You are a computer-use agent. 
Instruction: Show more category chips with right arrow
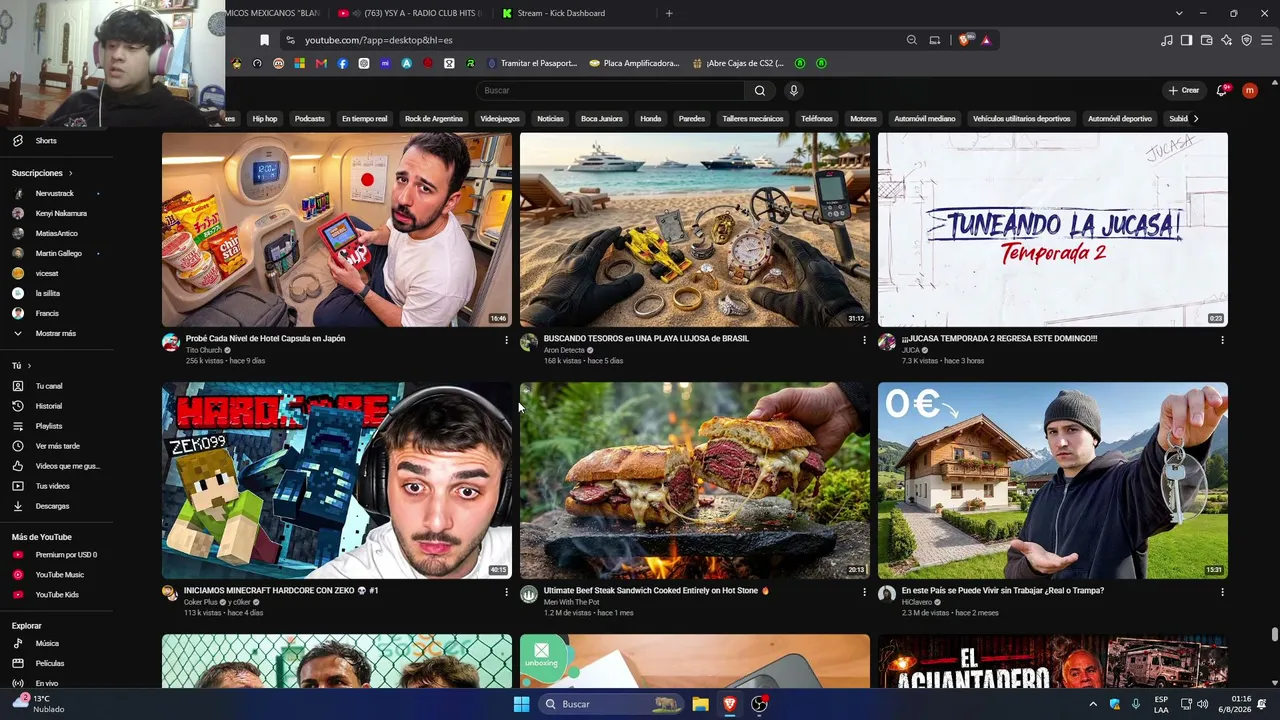click(1195, 119)
